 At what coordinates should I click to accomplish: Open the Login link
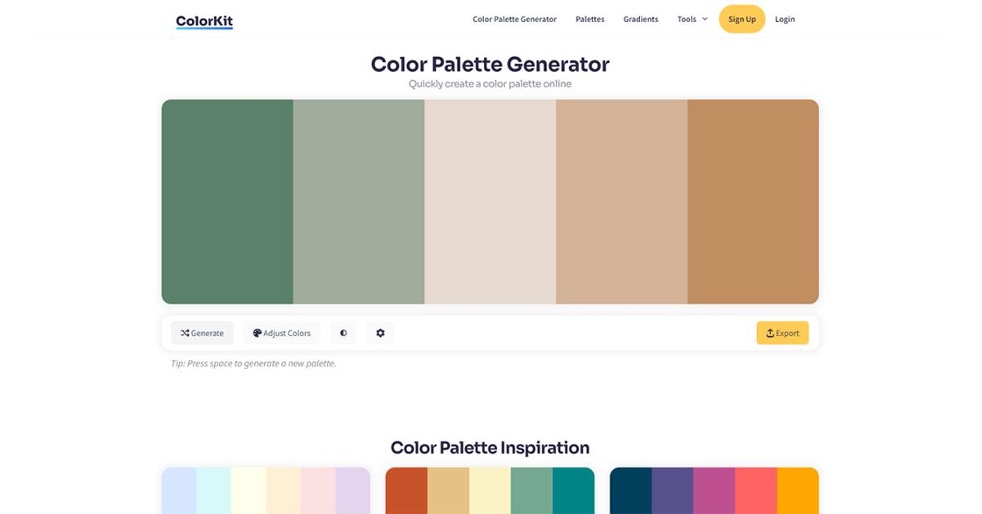click(x=785, y=19)
